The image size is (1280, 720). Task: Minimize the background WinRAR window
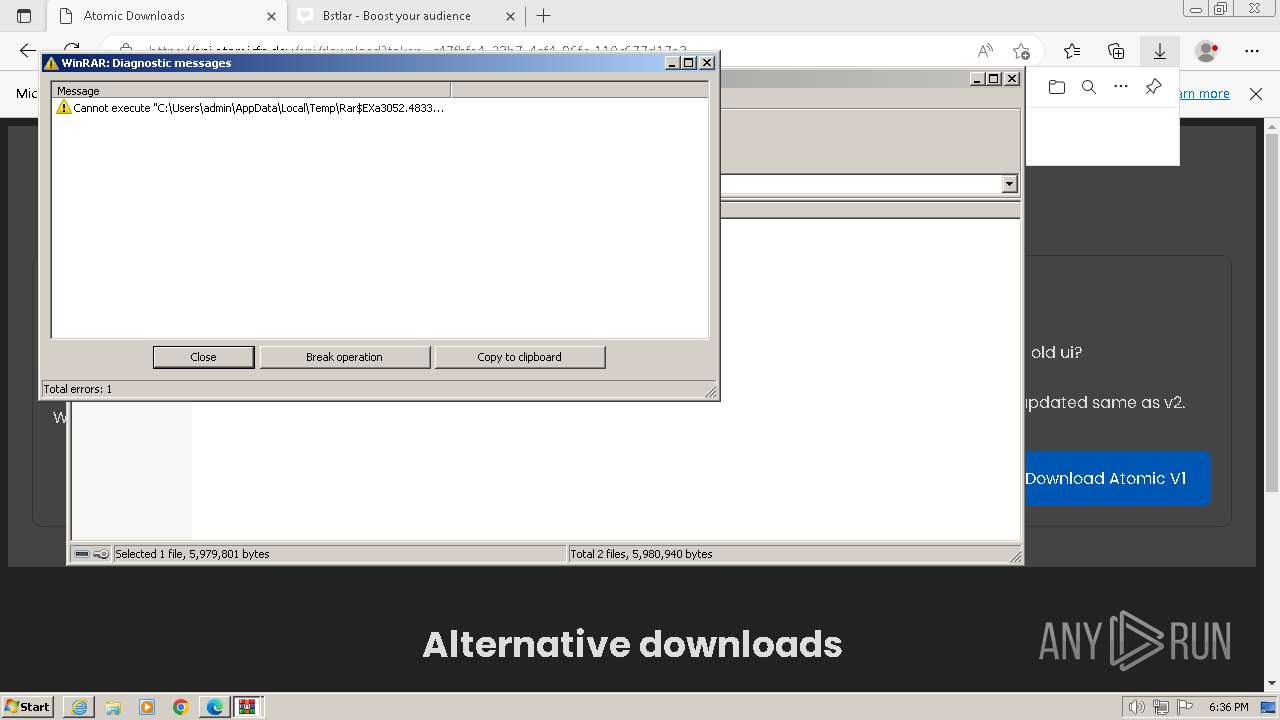(977, 79)
